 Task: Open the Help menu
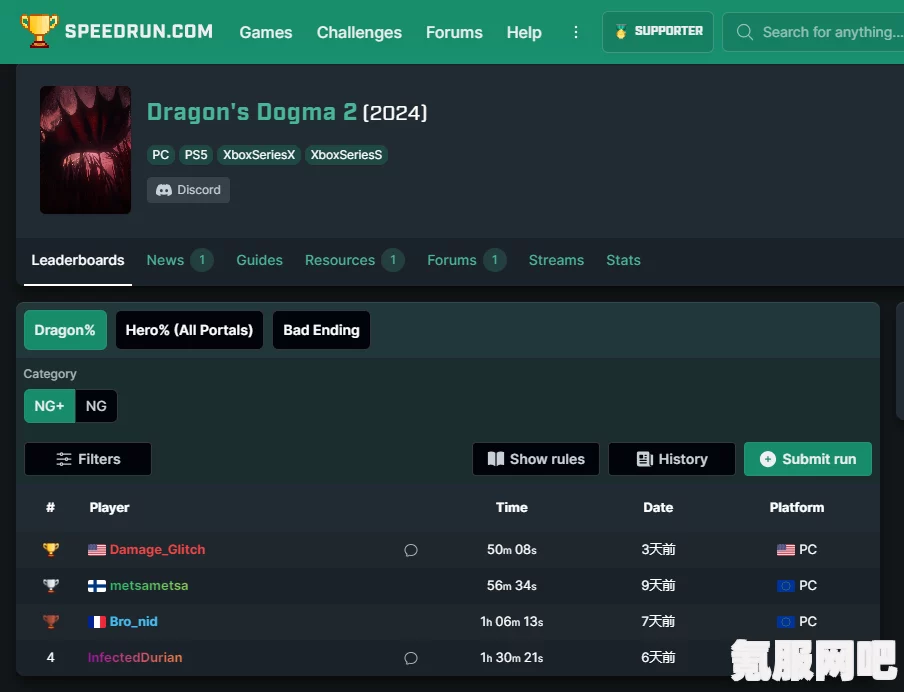524,32
